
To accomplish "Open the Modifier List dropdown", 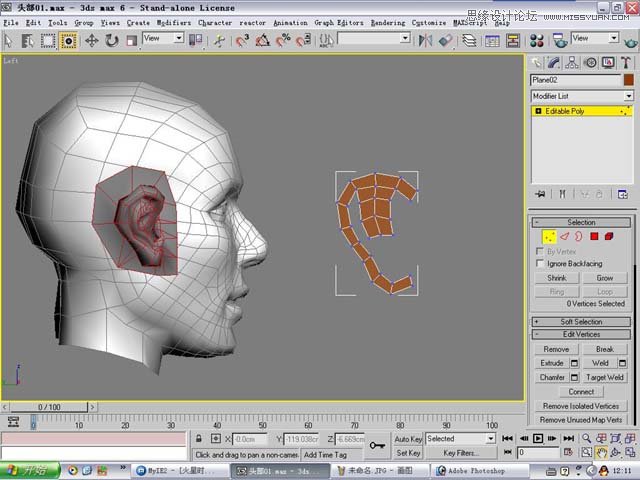I will coord(582,96).
